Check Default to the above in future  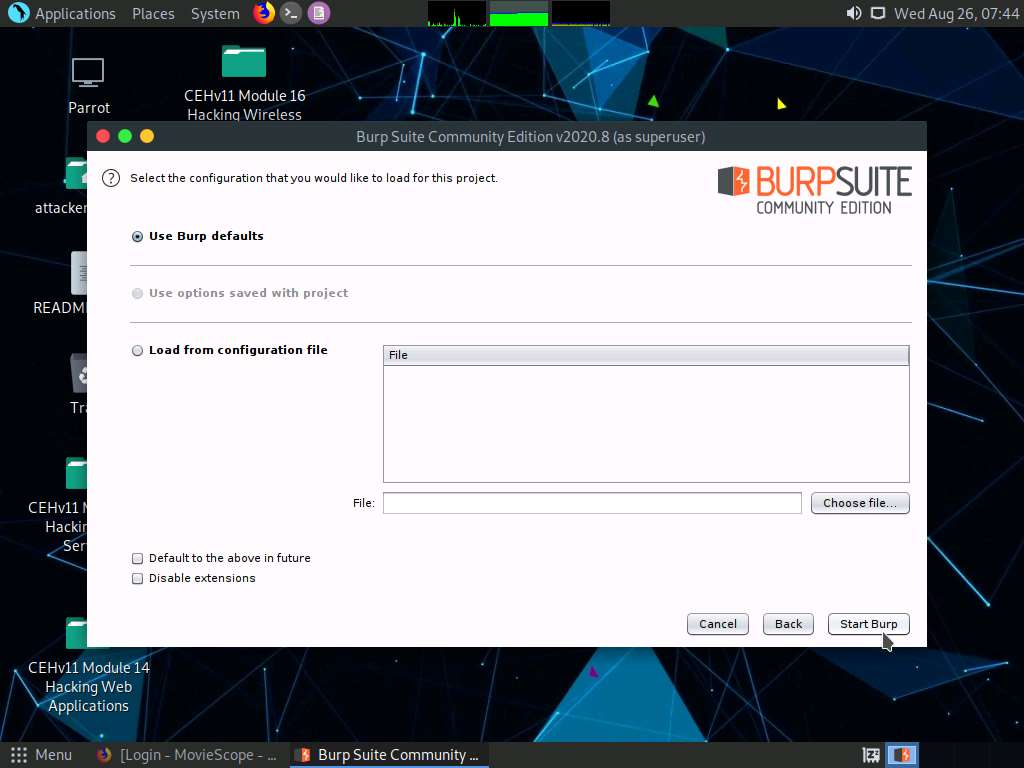(137, 558)
